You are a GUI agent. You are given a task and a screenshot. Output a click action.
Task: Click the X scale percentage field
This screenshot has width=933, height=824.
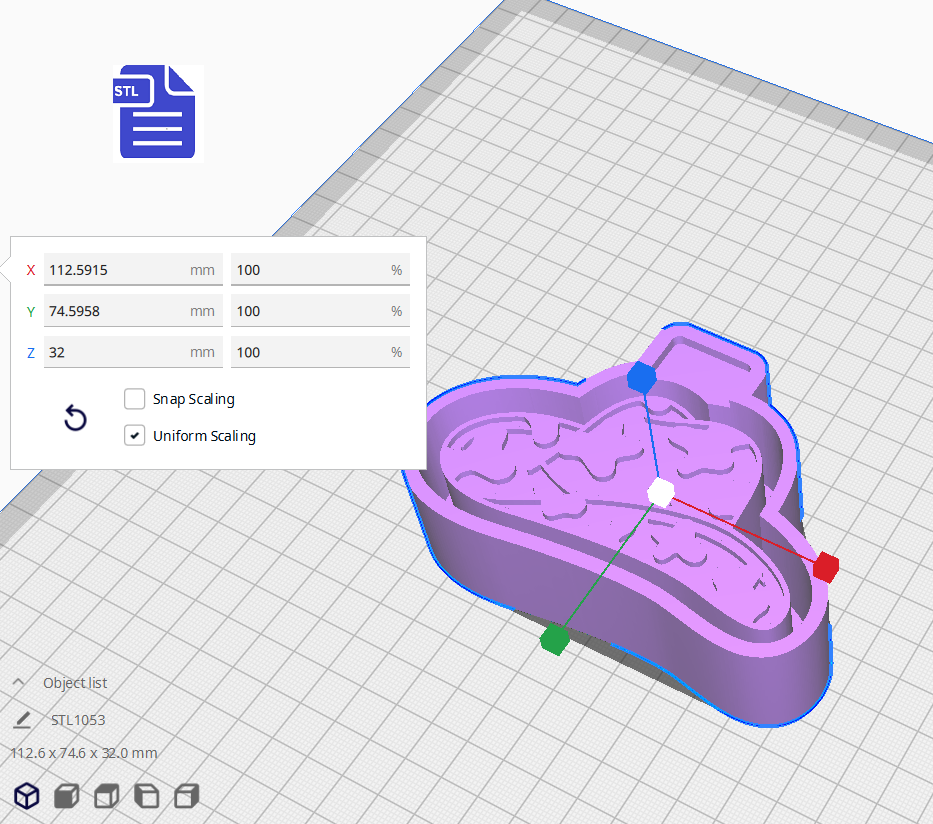(310, 270)
